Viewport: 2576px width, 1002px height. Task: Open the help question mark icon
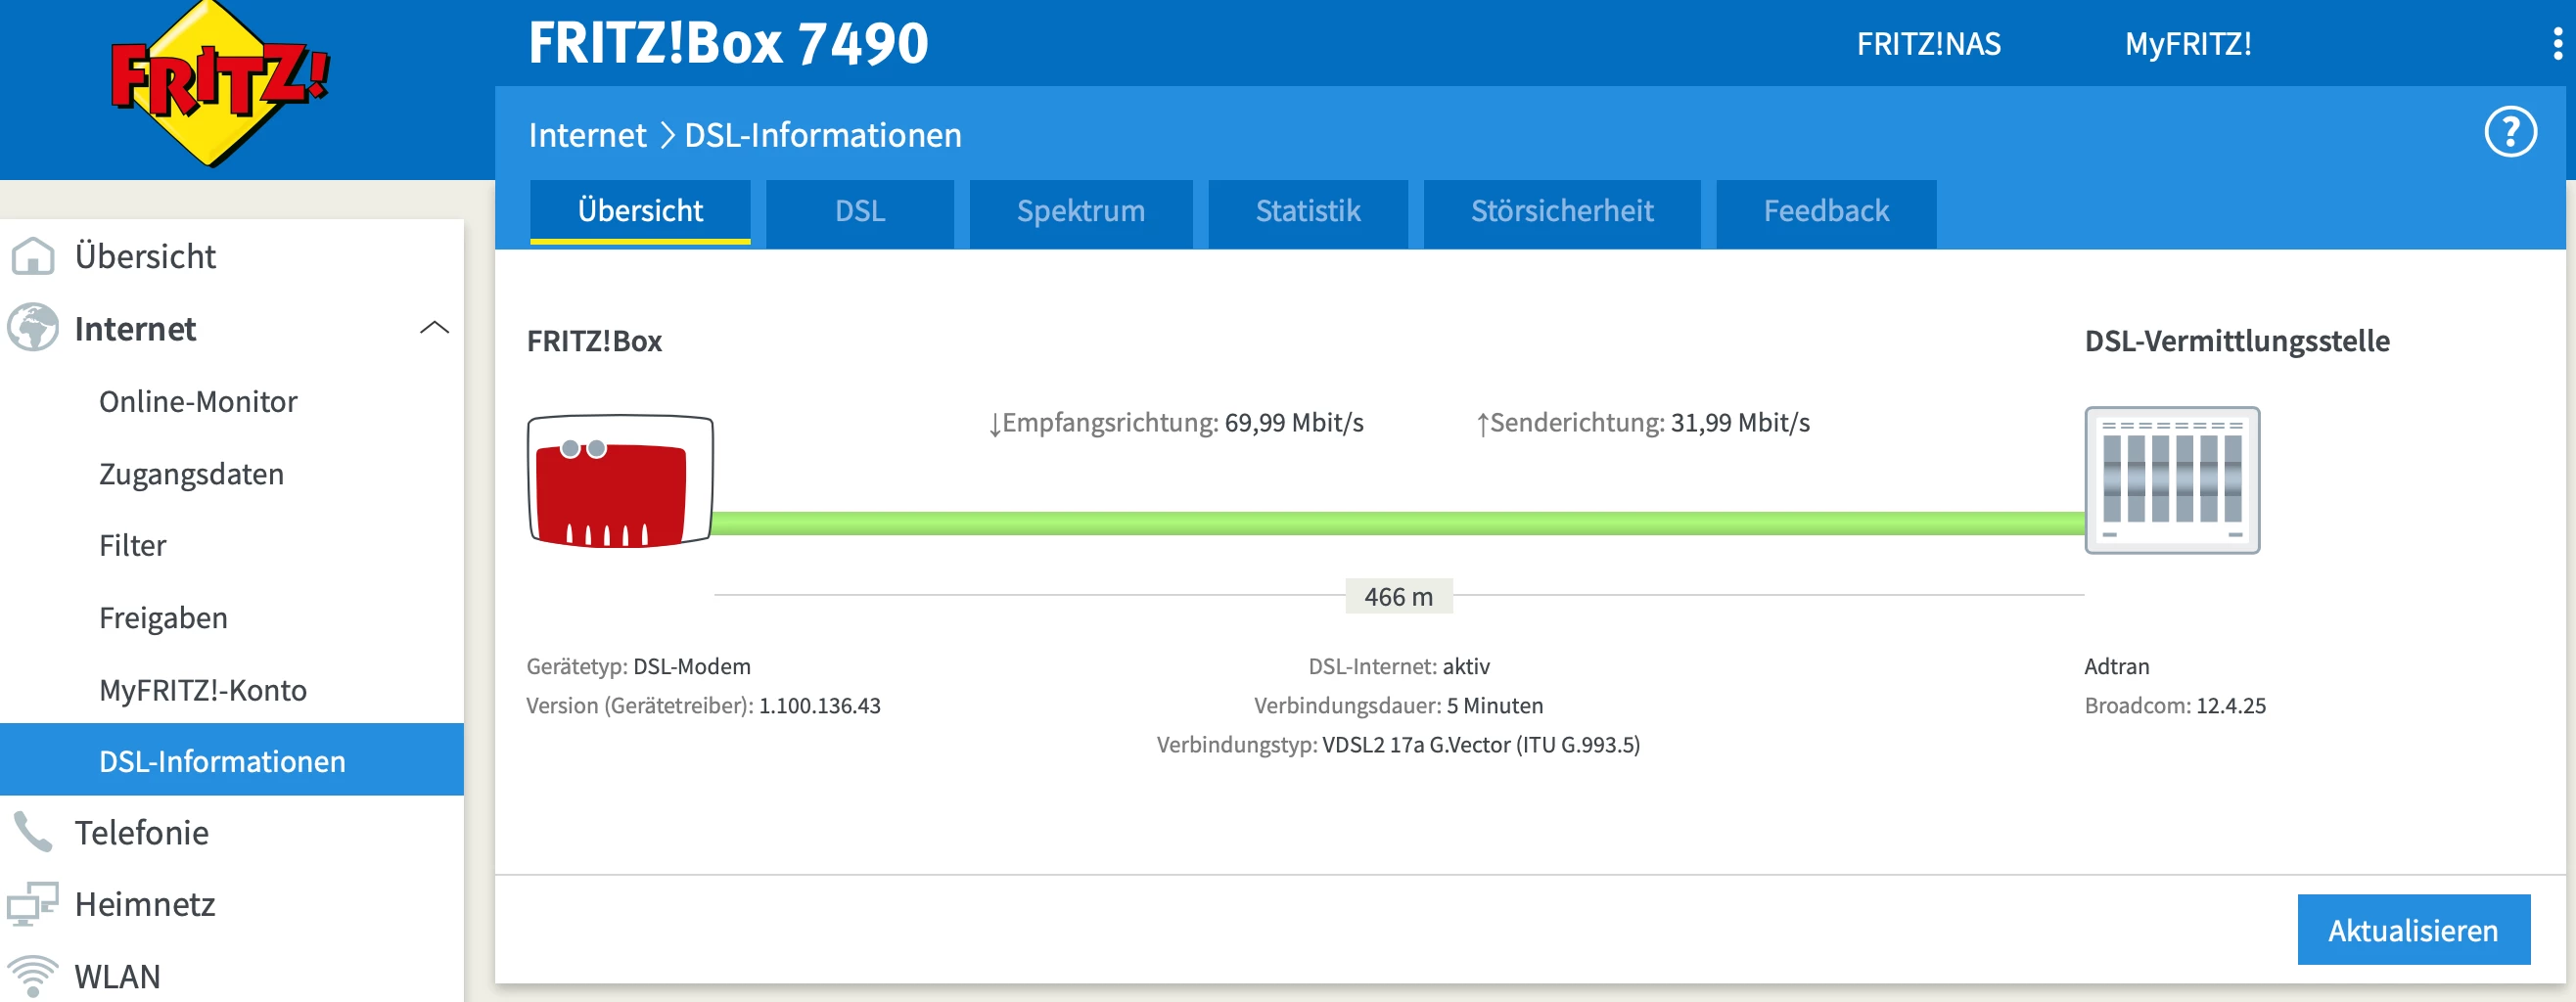[x=2510, y=132]
